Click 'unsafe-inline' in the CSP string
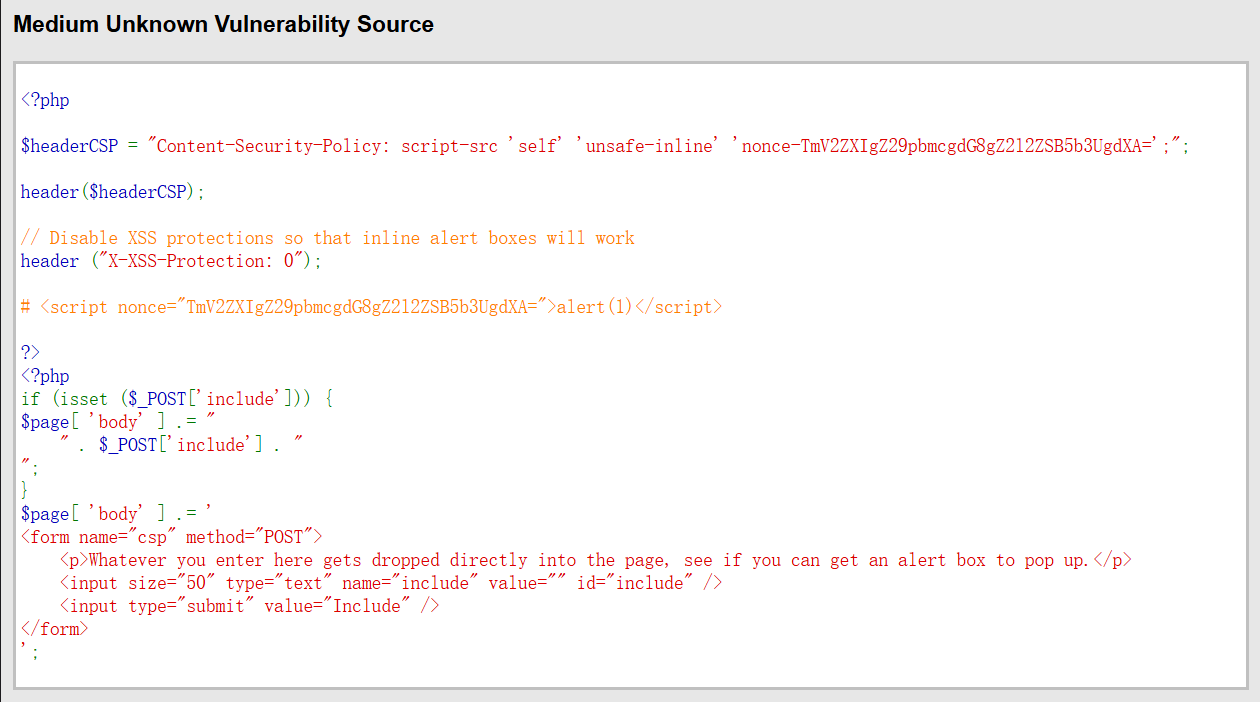Image resolution: width=1260 pixels, height=702 pixels. 651,146
